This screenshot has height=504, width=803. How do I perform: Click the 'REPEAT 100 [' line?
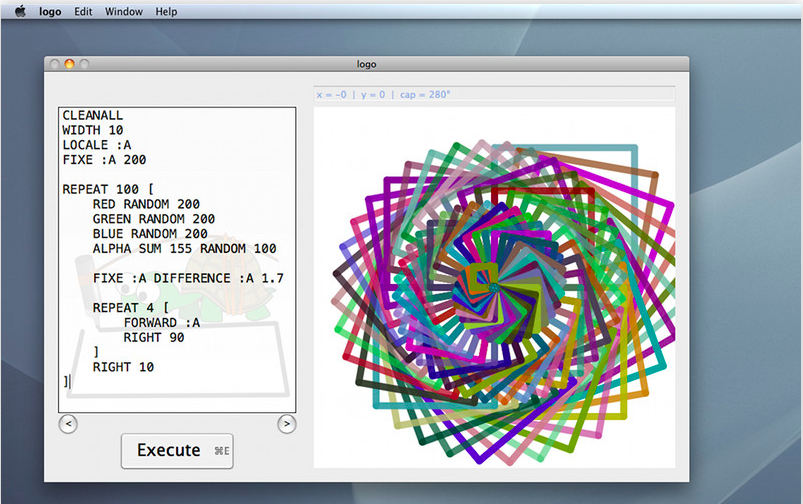pos(108,190)
